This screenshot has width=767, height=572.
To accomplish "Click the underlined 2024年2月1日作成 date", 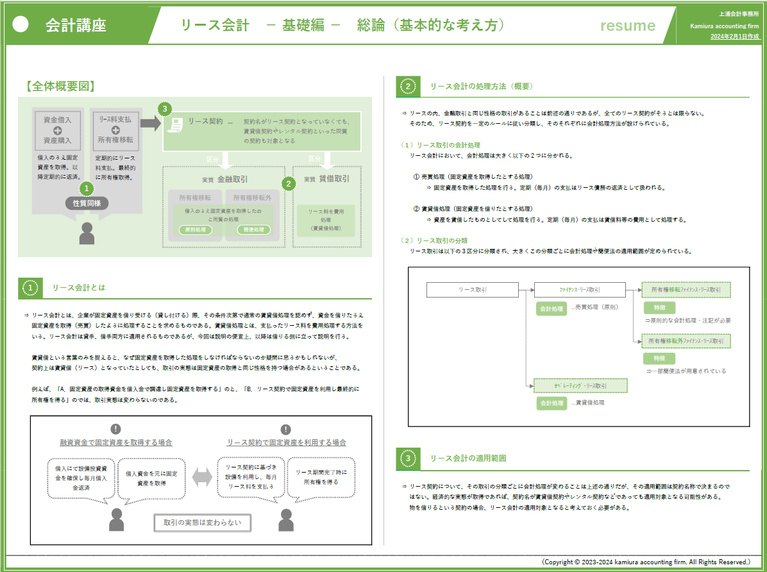I will [734, 37].
